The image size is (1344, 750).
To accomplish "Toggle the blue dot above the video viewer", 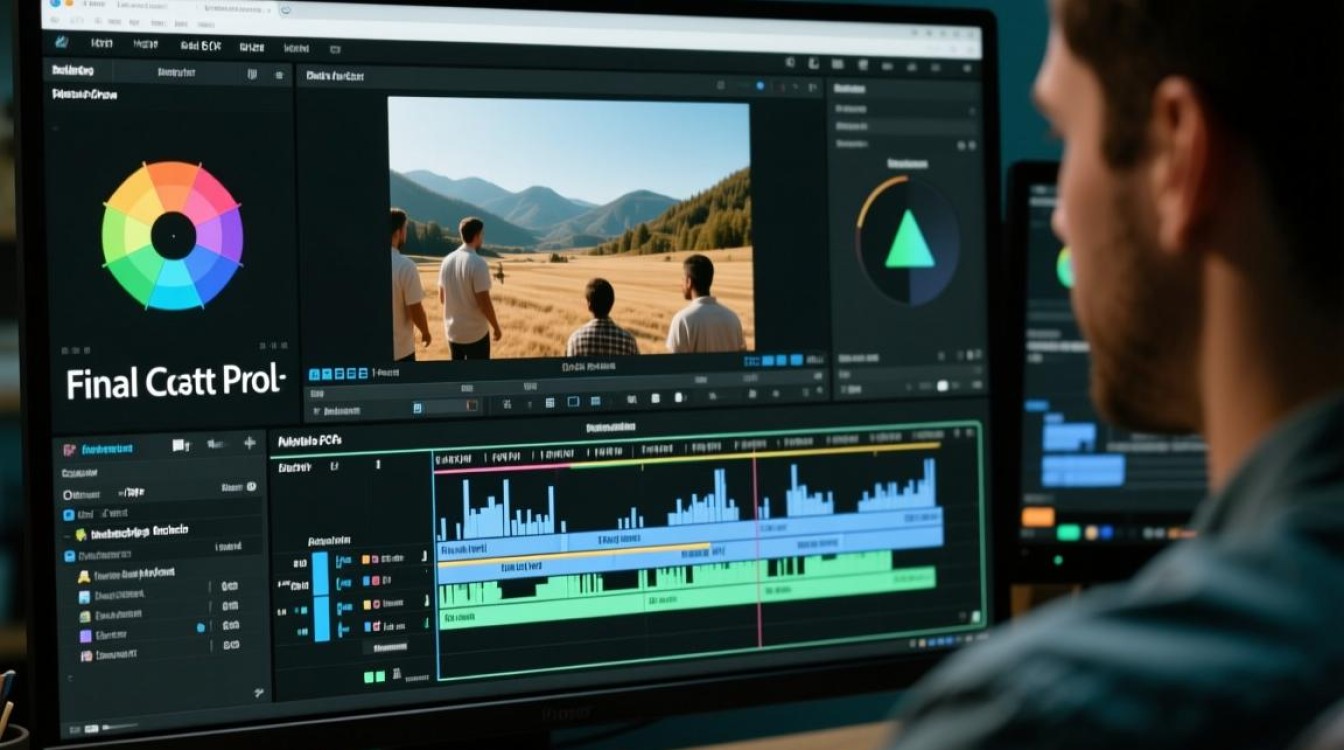I will click(x=760, y=86).
